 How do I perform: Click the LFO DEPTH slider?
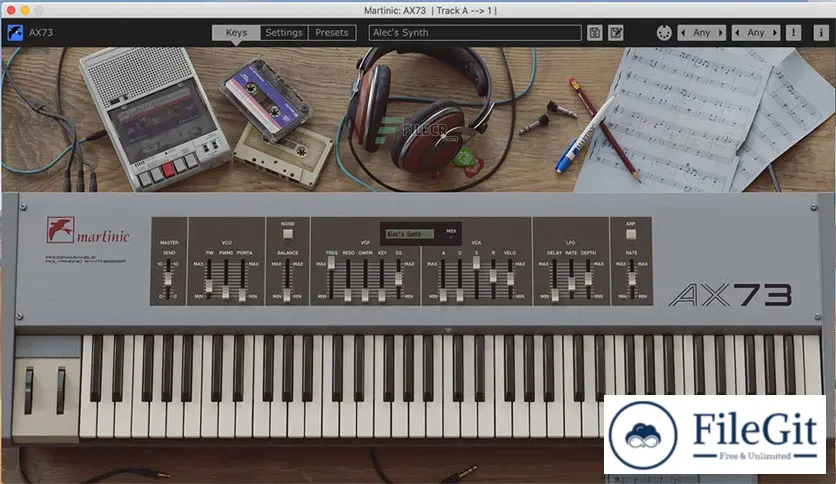click(x=589, y=280)
